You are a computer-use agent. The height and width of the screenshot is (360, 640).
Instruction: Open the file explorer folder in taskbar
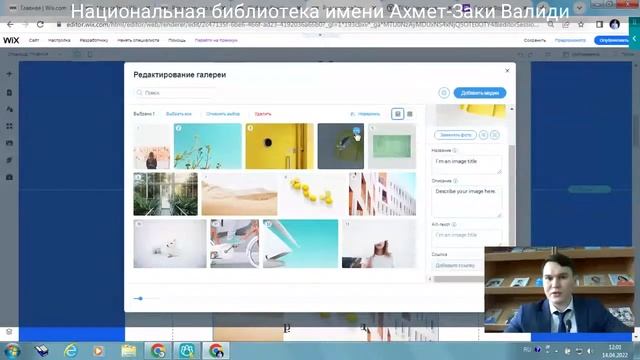point(128,351)
